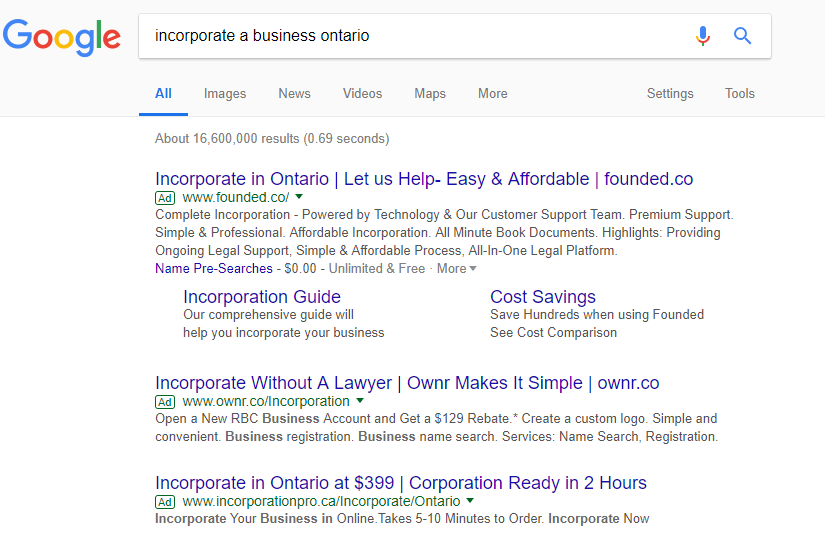Viewport: 825px width, 540px height.
Task: Switch to the Images tab
Action: pos(224,94)
